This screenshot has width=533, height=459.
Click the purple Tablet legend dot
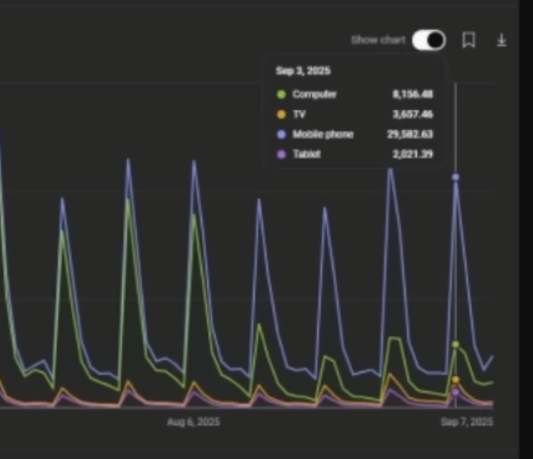[281, 154]
